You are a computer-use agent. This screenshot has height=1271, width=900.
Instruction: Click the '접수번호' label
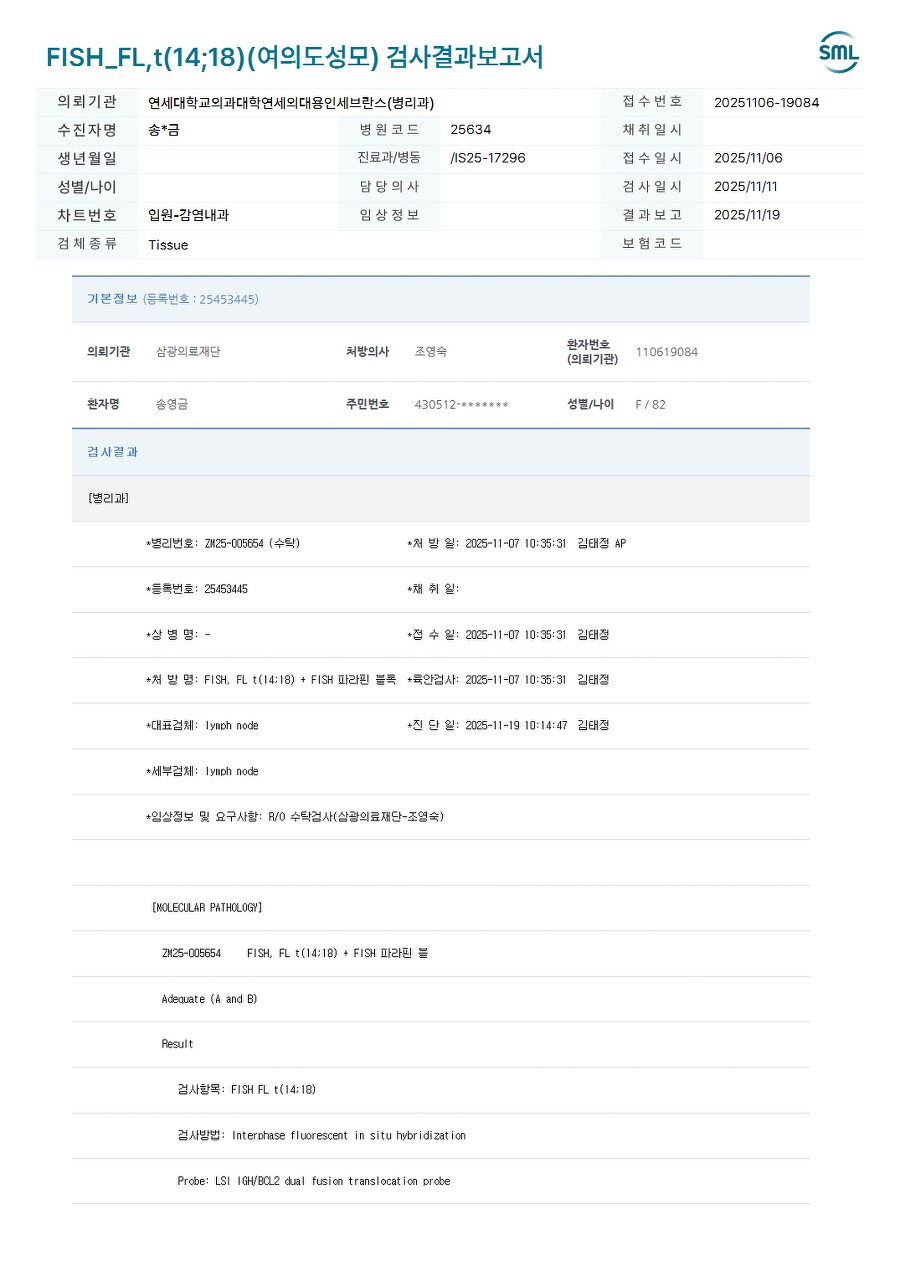coord(652,102)
